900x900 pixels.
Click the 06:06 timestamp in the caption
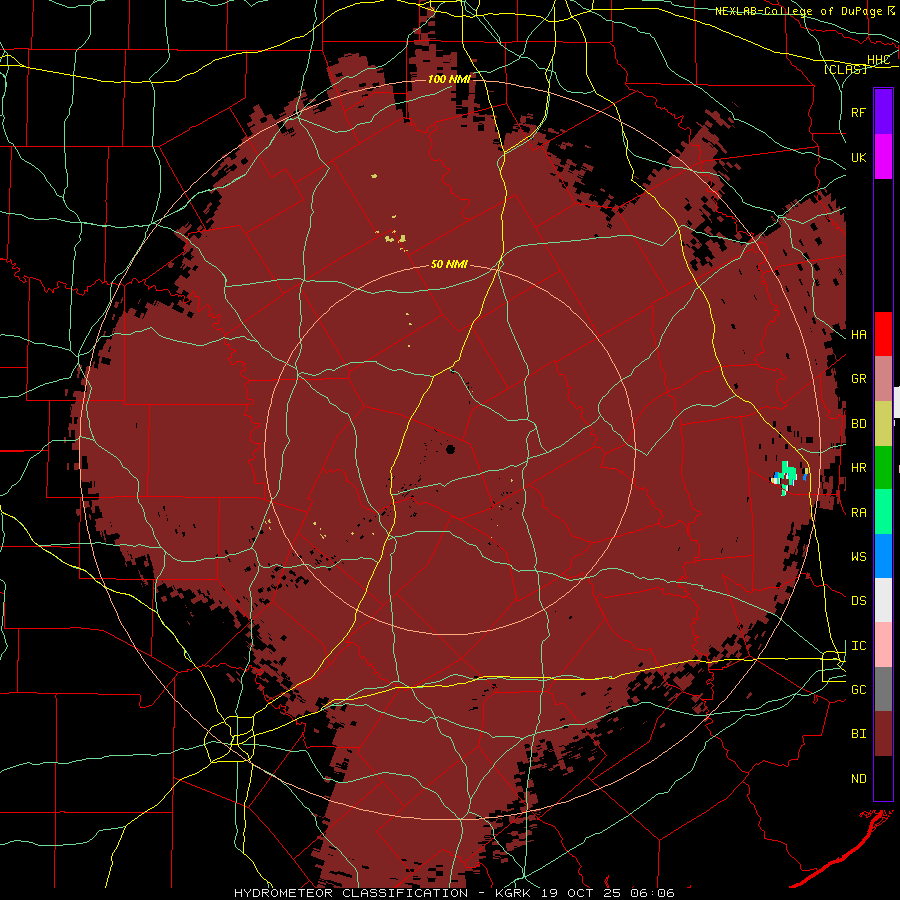652,893
